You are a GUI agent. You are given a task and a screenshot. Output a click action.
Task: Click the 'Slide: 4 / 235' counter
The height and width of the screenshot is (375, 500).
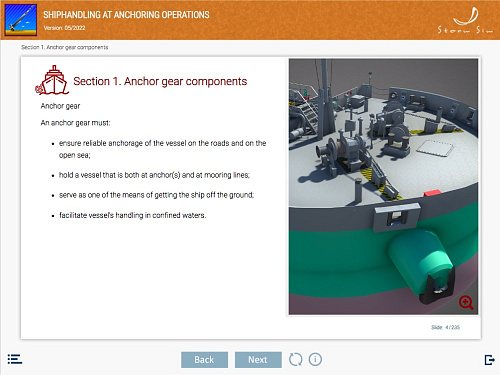coord(445,327)
